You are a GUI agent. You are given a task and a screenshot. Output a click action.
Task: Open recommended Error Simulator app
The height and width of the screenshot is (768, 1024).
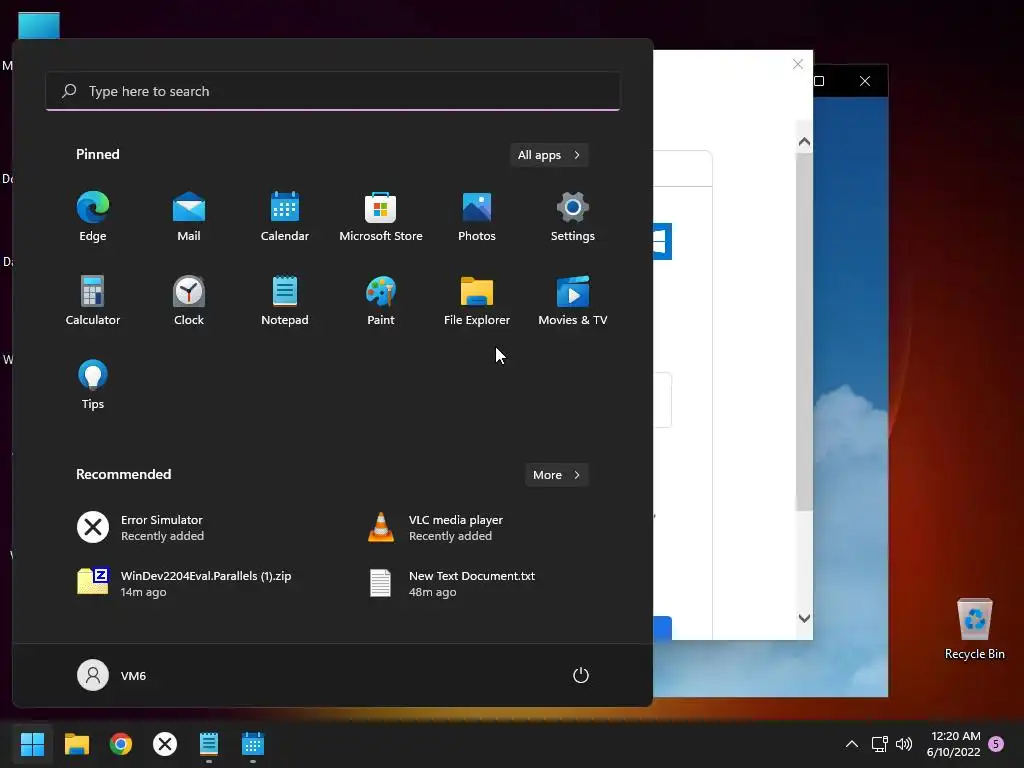click(x=140, y=528)
